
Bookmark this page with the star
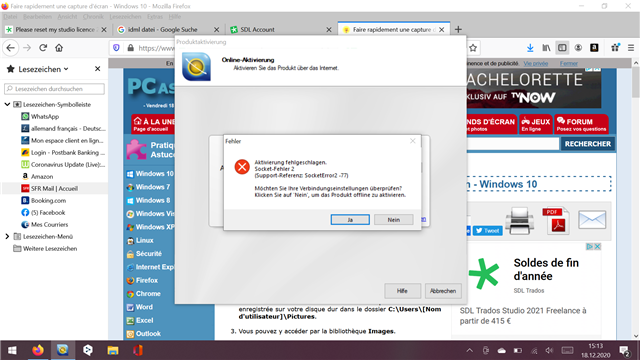[473, 48]
